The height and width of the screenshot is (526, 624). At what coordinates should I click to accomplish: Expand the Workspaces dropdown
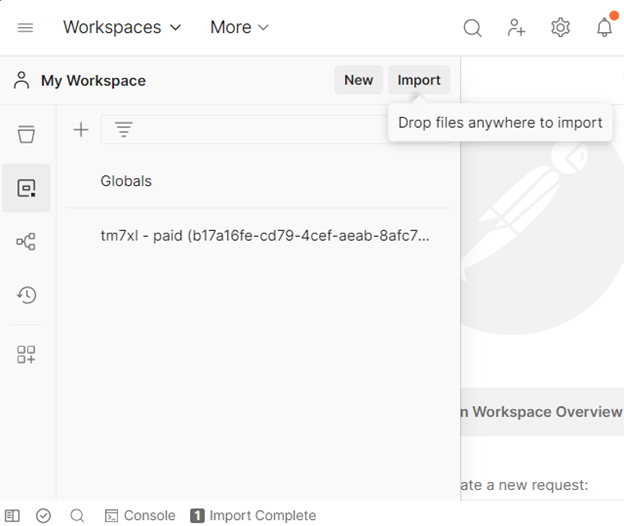click(122, 28)
